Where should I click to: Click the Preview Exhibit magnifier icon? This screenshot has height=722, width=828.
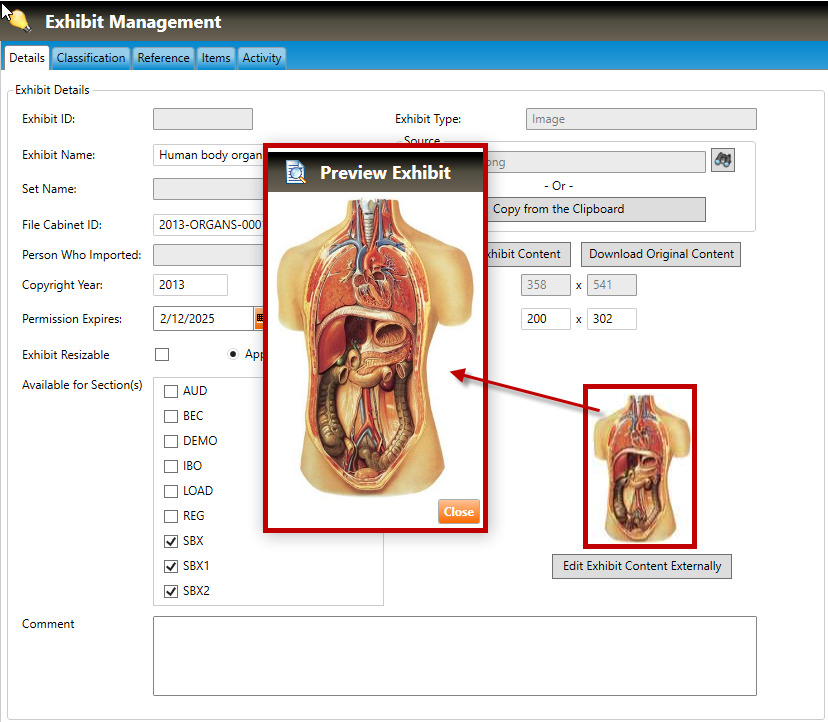click(x=295, y=173)
